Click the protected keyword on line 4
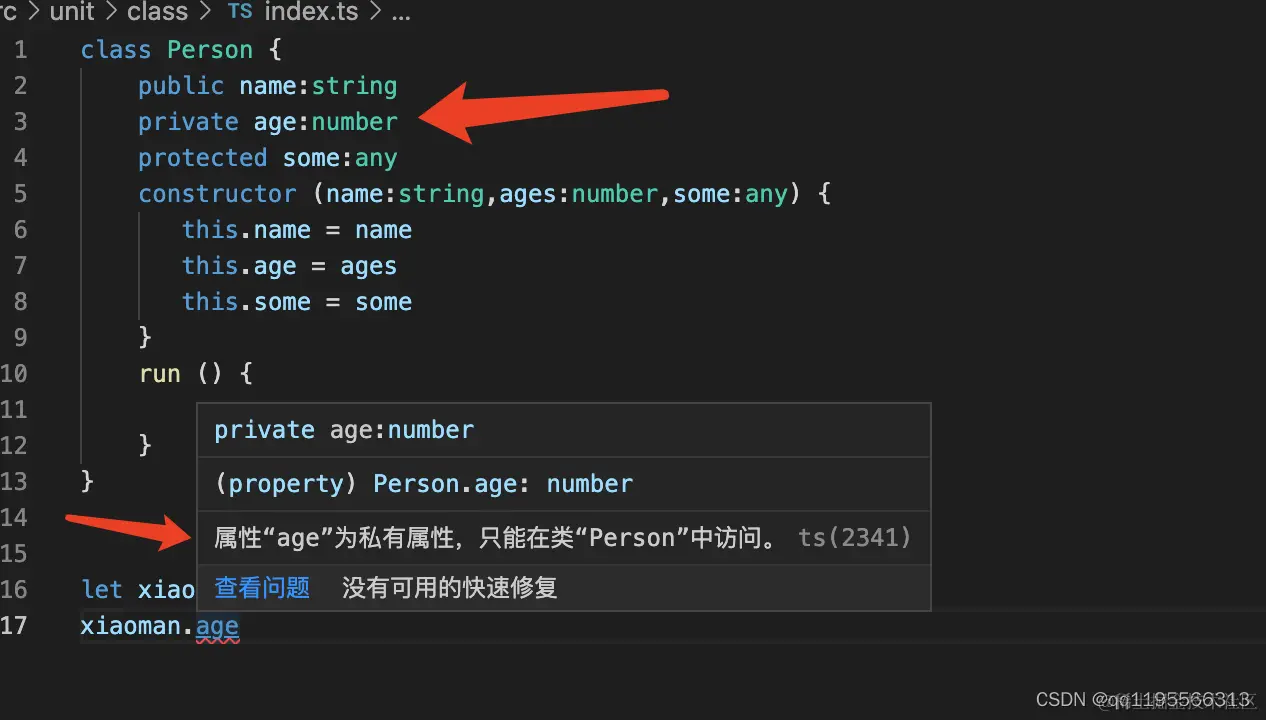Screen dimensions: 1266x720 click(x=203, y=158)
